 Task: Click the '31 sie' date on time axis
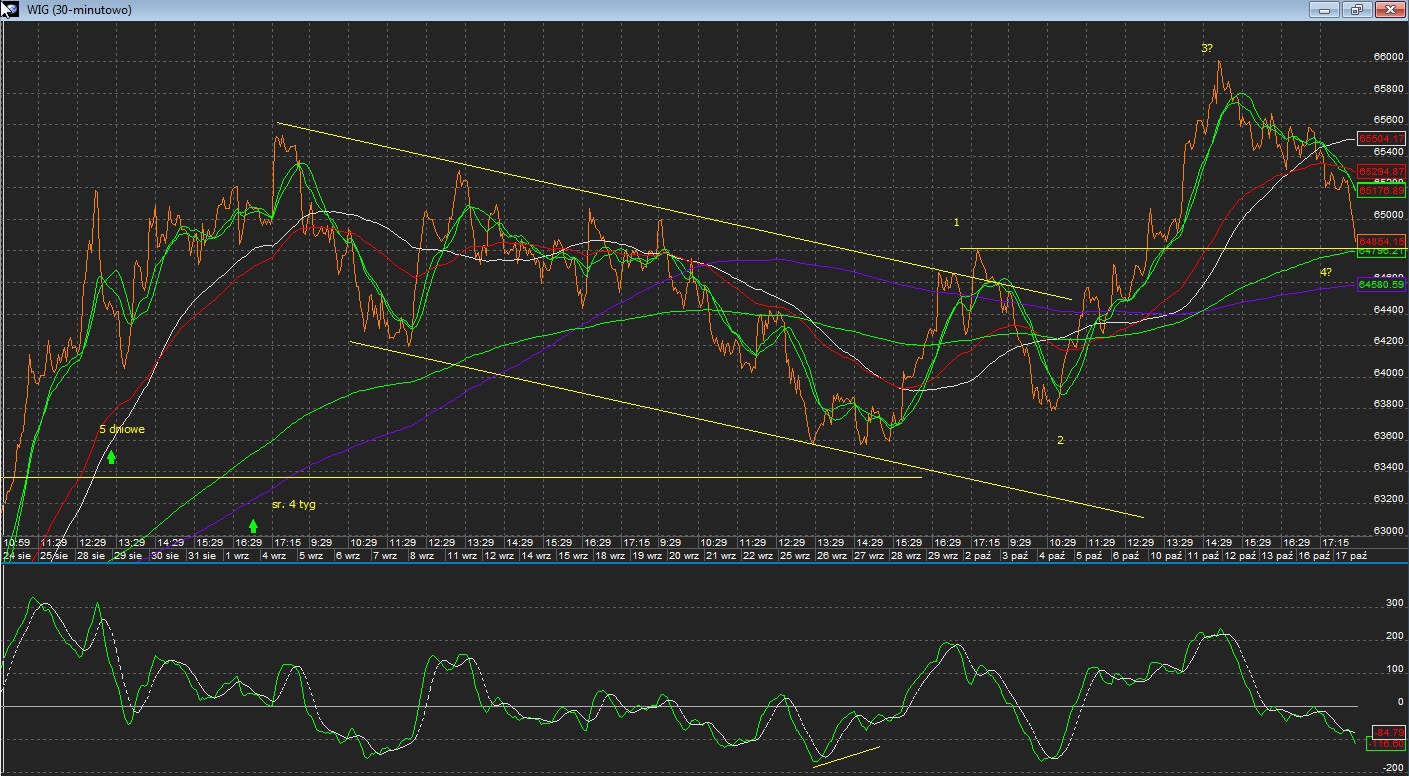(200, 555)
